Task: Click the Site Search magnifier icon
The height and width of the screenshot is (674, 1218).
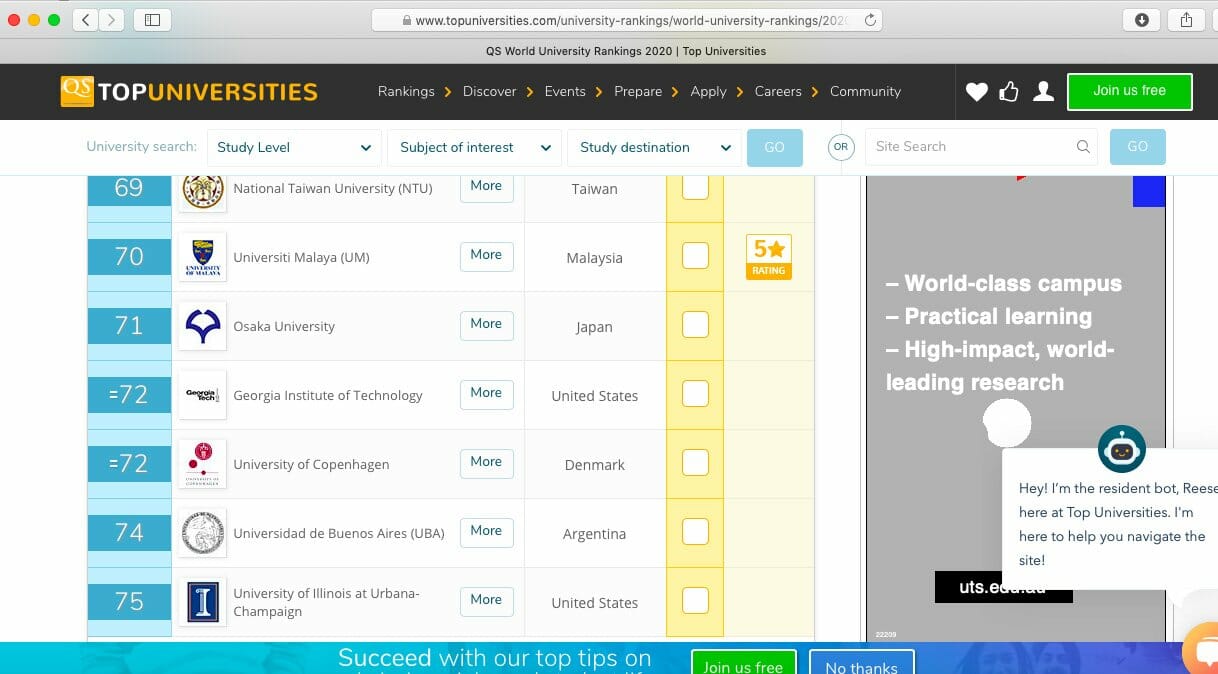Action: [x=1083, y=147]
